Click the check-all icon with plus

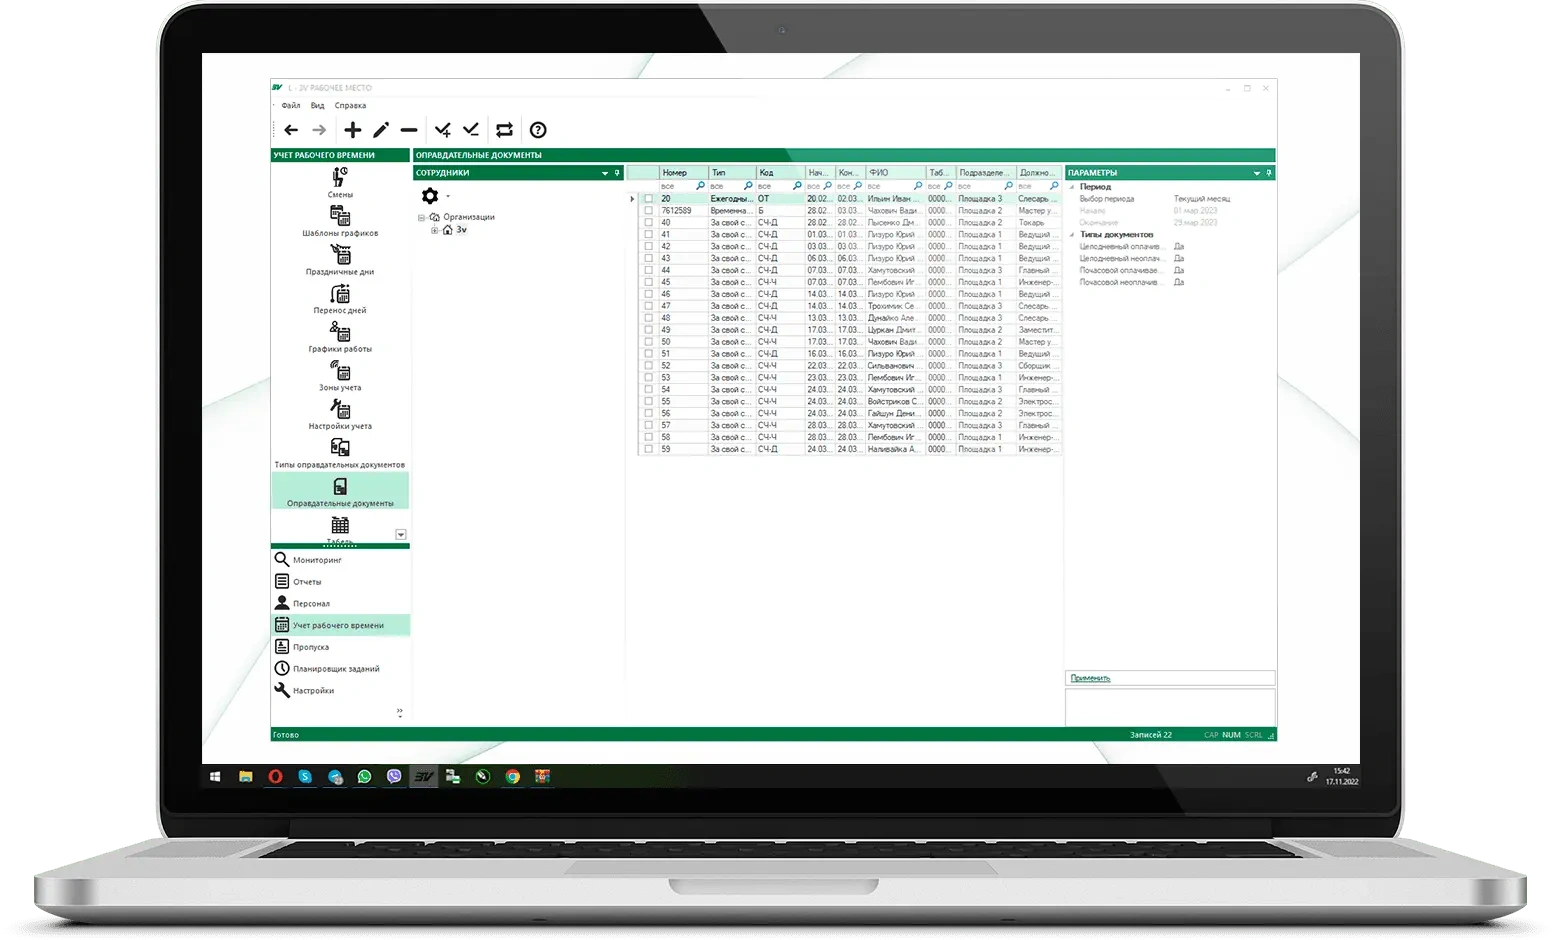[442, 130]
